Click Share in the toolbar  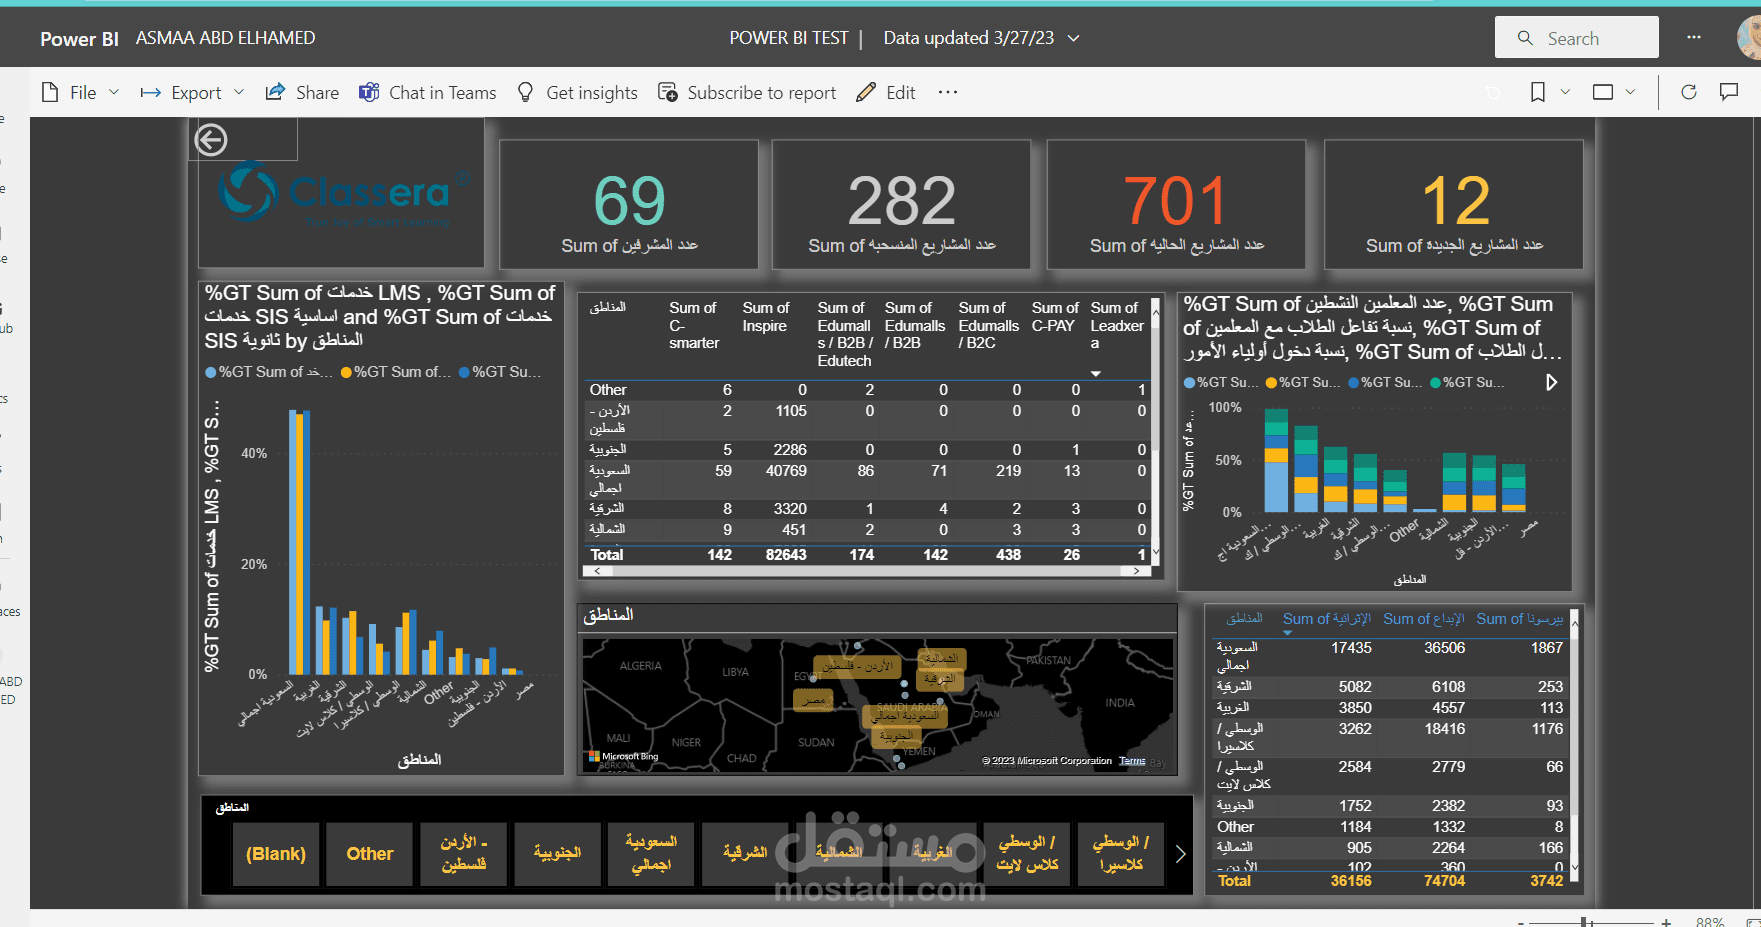302,93
